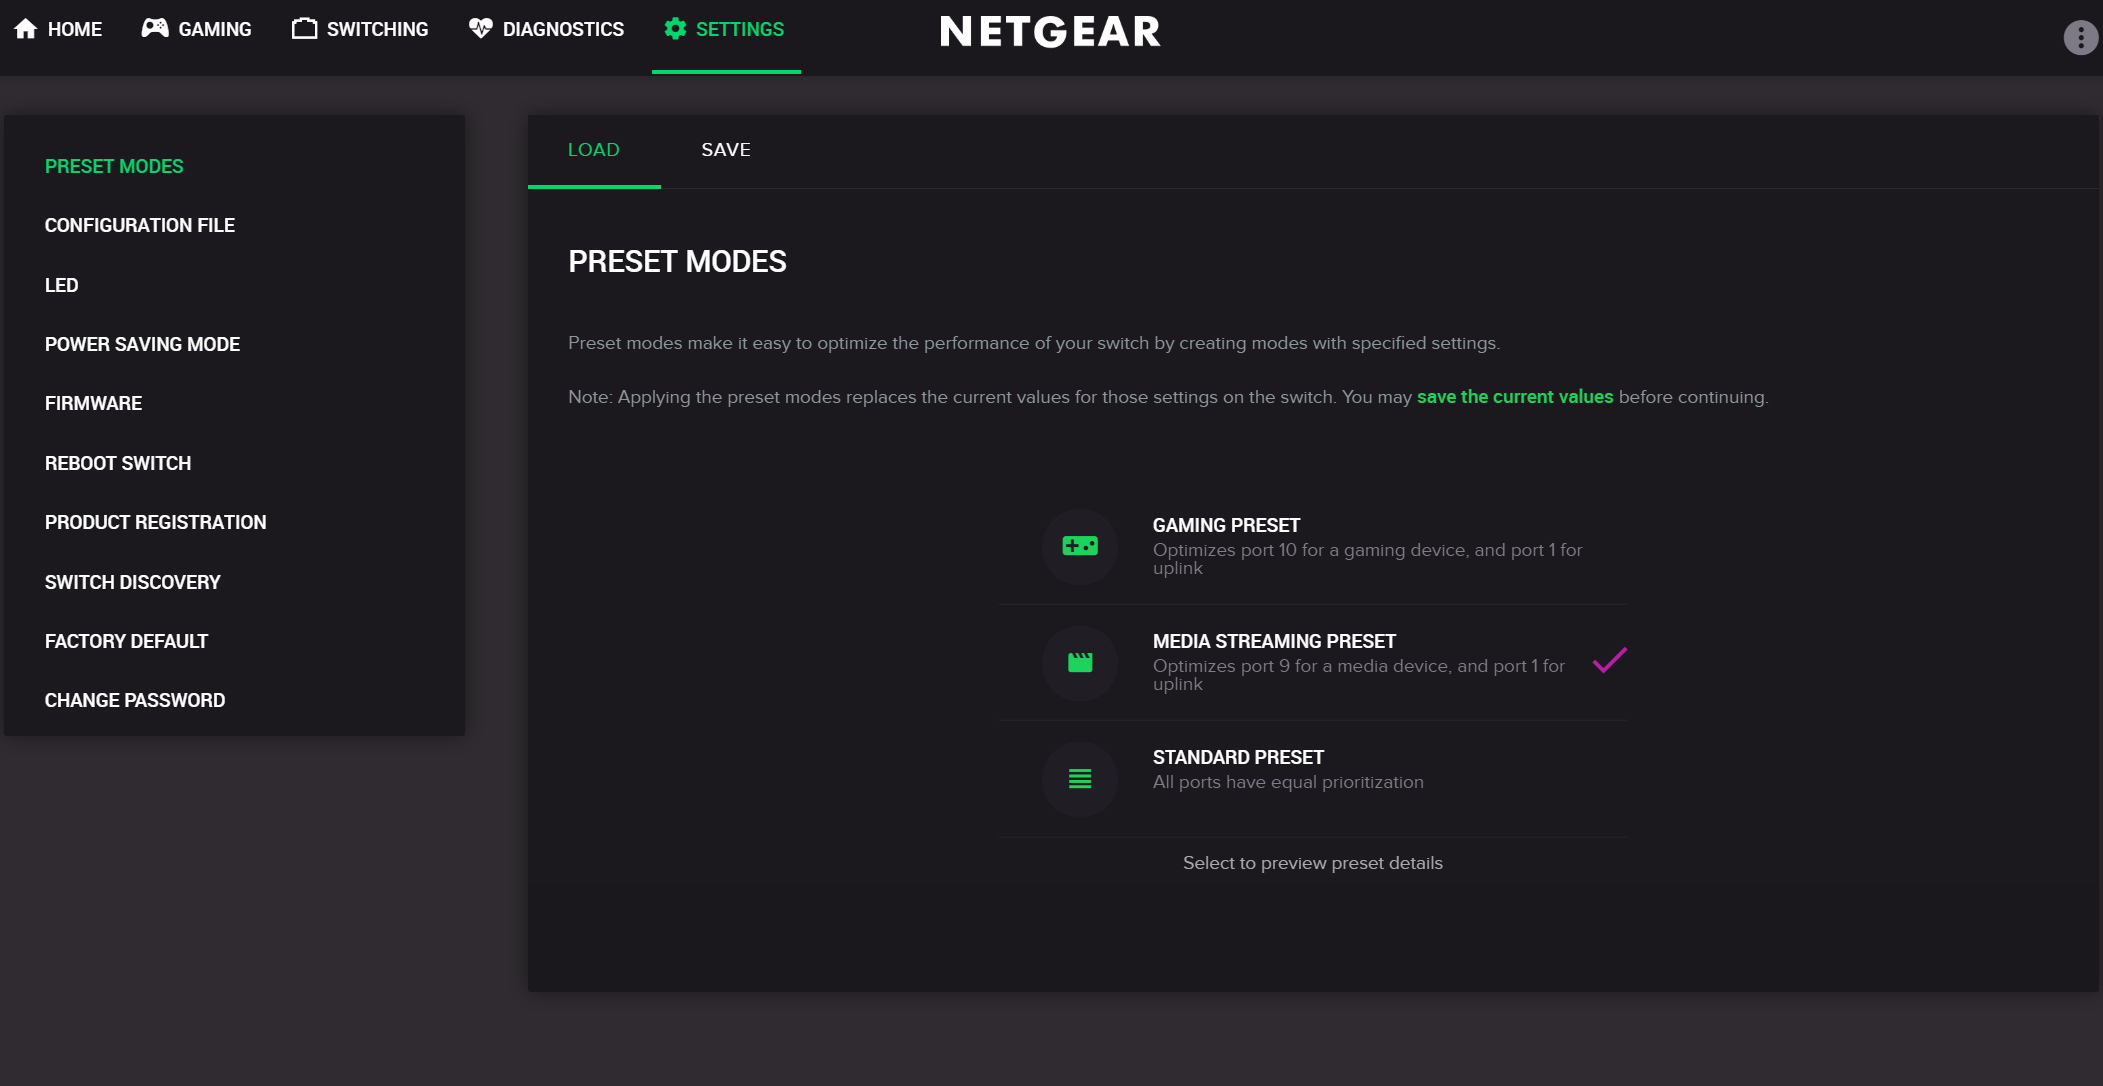Viewport: 2103px width, 1086px height.
Task: Switch to the LOAD tab
Action: click(x=594, y=150)
